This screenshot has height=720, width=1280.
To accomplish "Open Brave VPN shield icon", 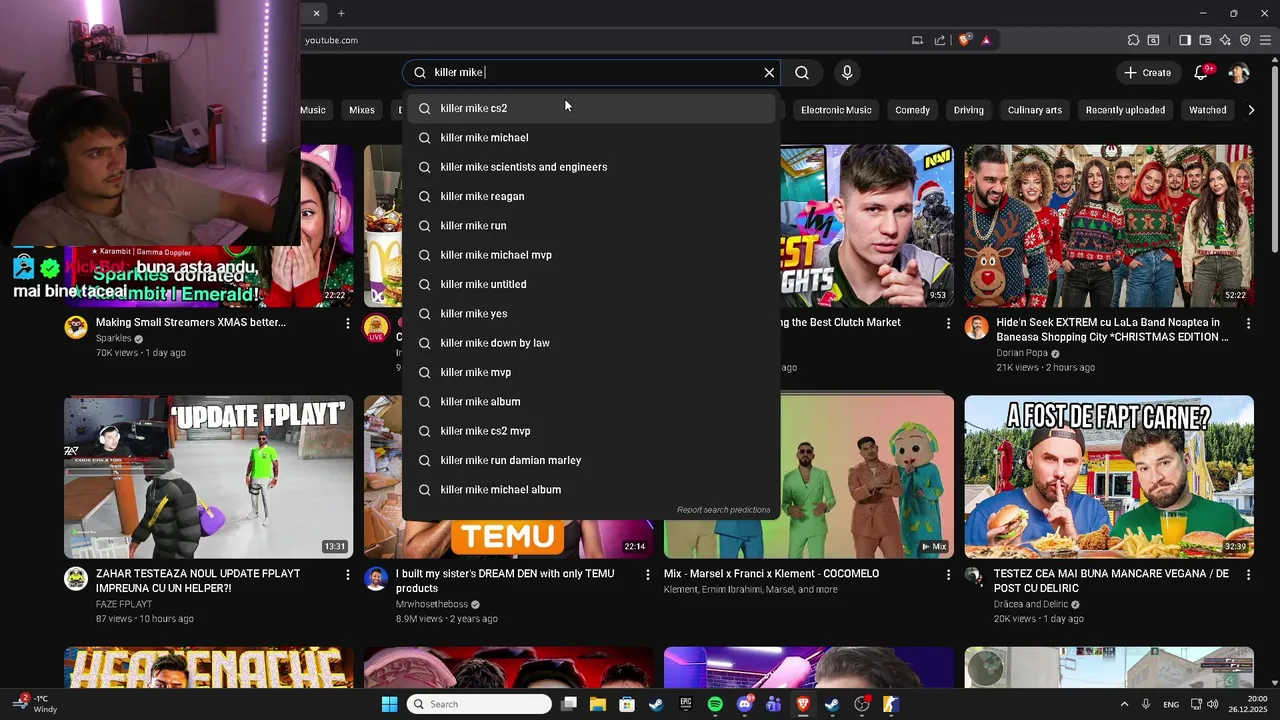I will [1245, 40].
